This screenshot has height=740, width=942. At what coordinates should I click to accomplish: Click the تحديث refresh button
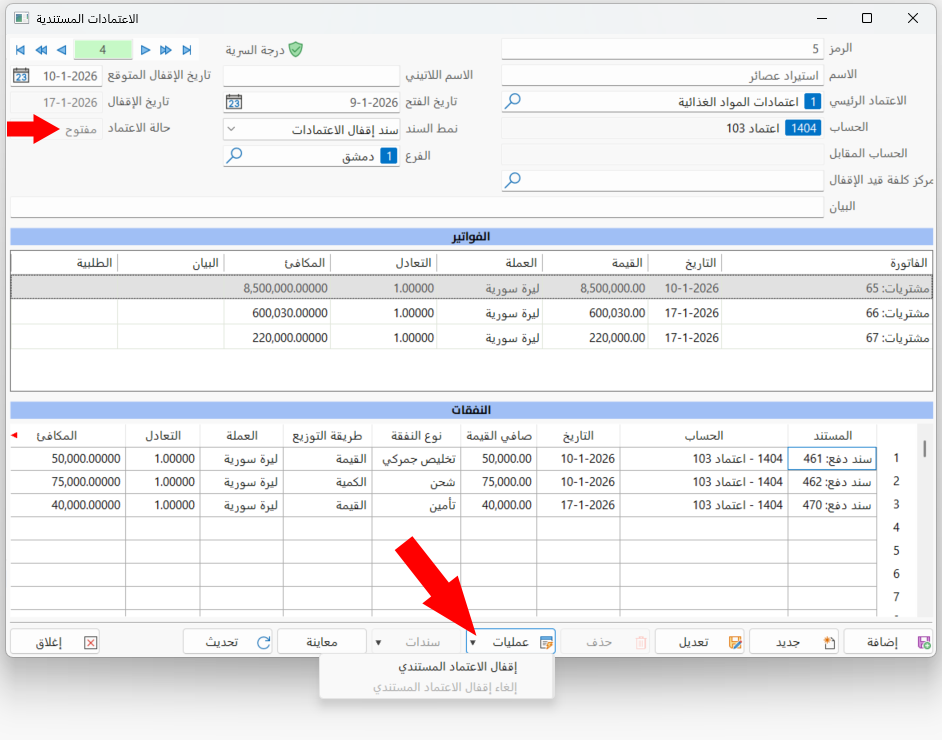[227, 642]
